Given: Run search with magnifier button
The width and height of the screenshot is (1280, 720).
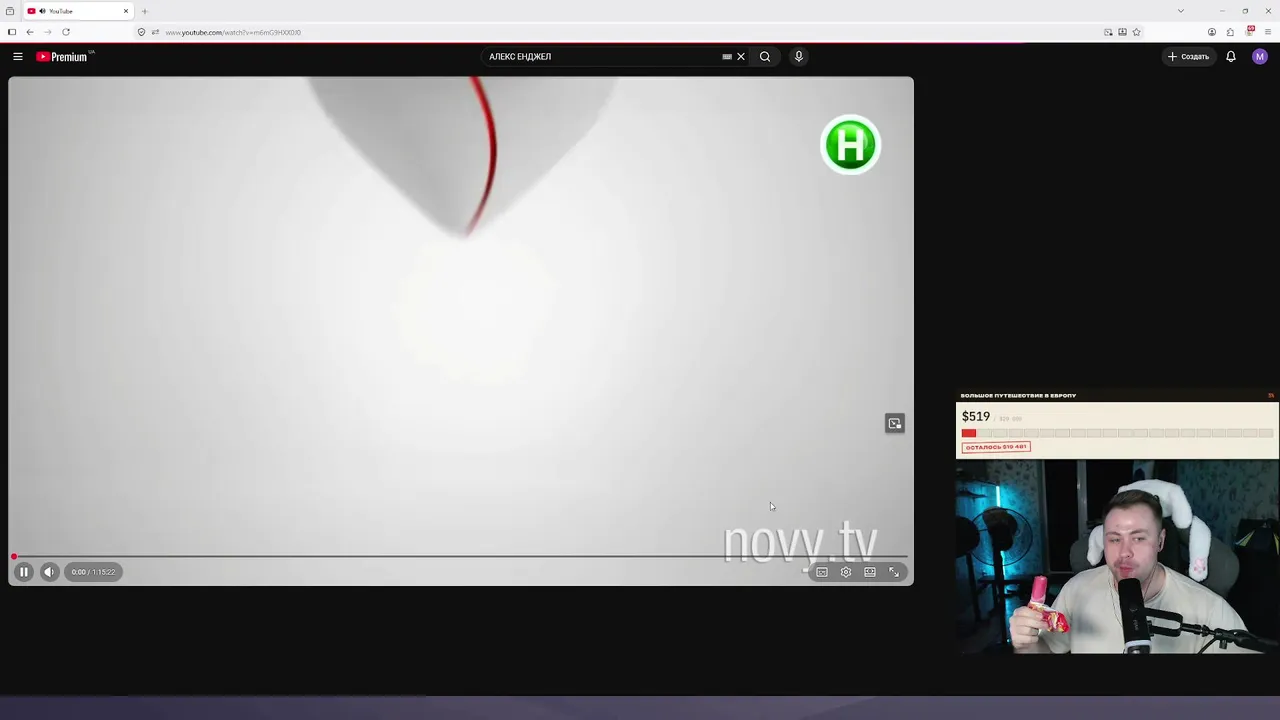Looking at the screenshot, I should tap(765, 57).
